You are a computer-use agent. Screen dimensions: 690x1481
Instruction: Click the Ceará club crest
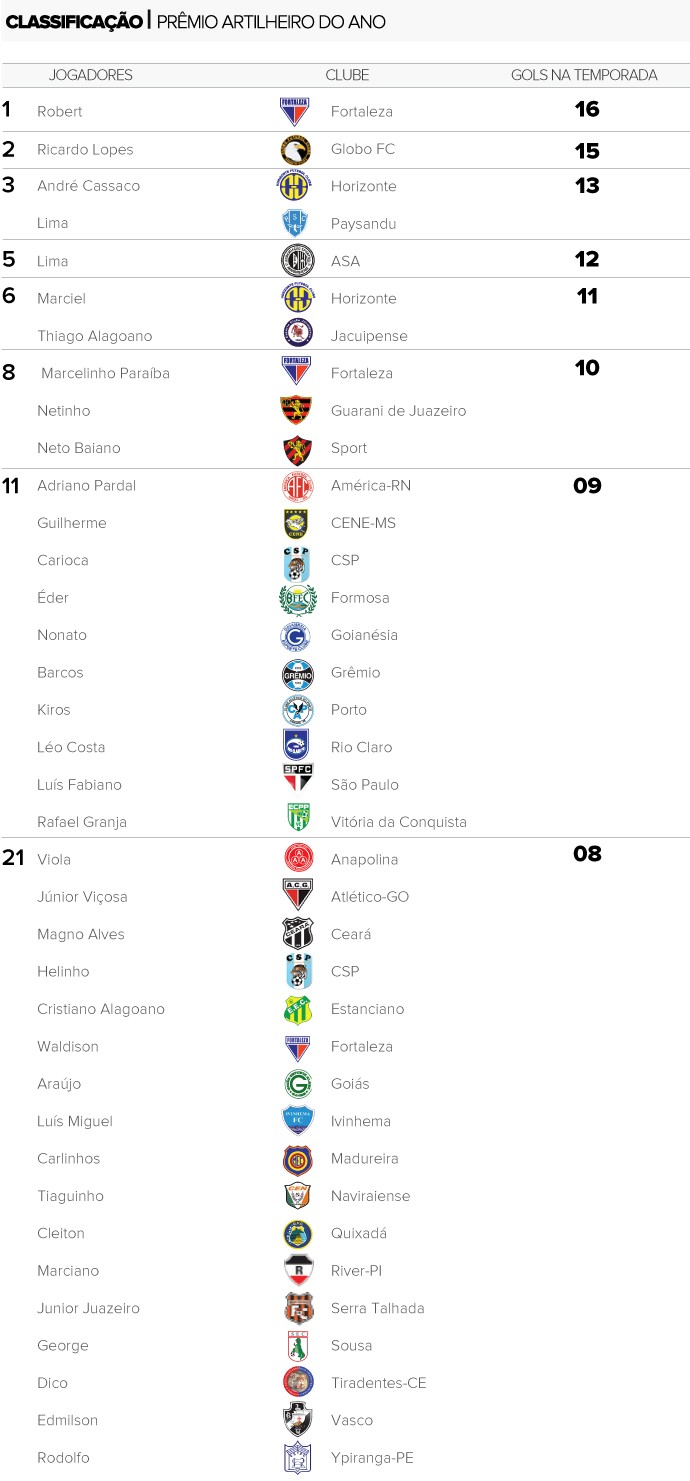[297, 934]
